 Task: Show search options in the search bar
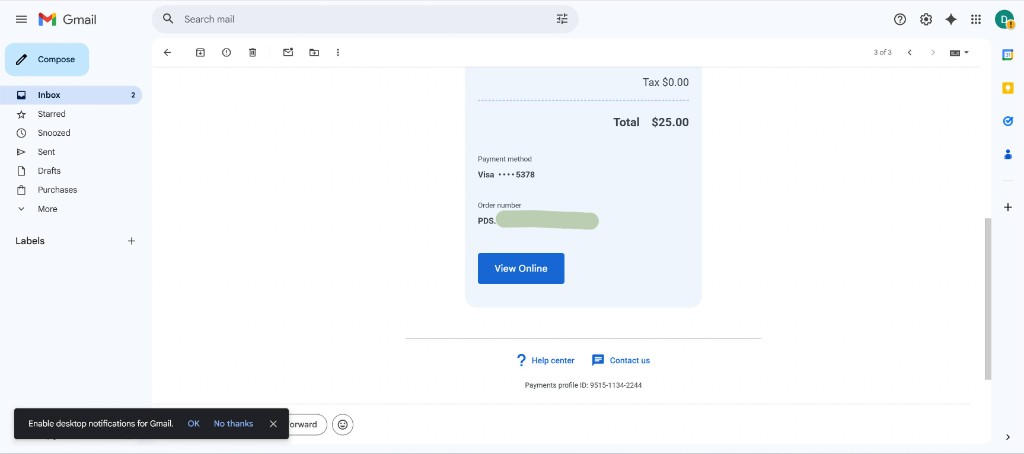click(x=562, y=19)
